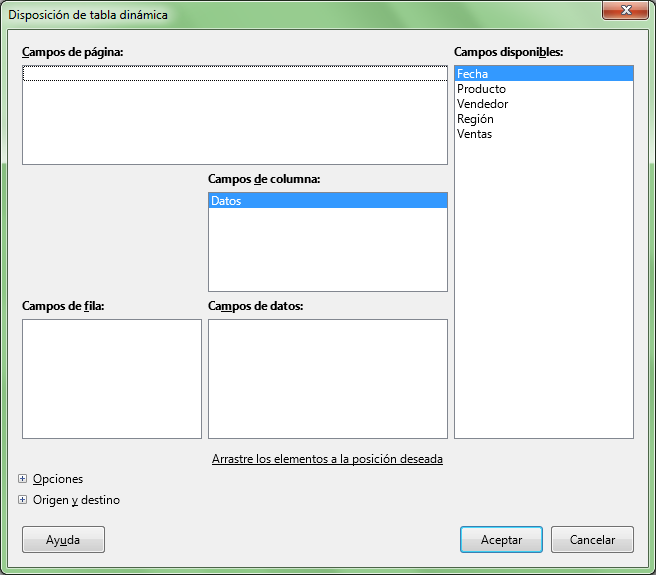The width and height of the screenshot is (656, 575).
Task: Select the Producto field
Action: point(481,89)
